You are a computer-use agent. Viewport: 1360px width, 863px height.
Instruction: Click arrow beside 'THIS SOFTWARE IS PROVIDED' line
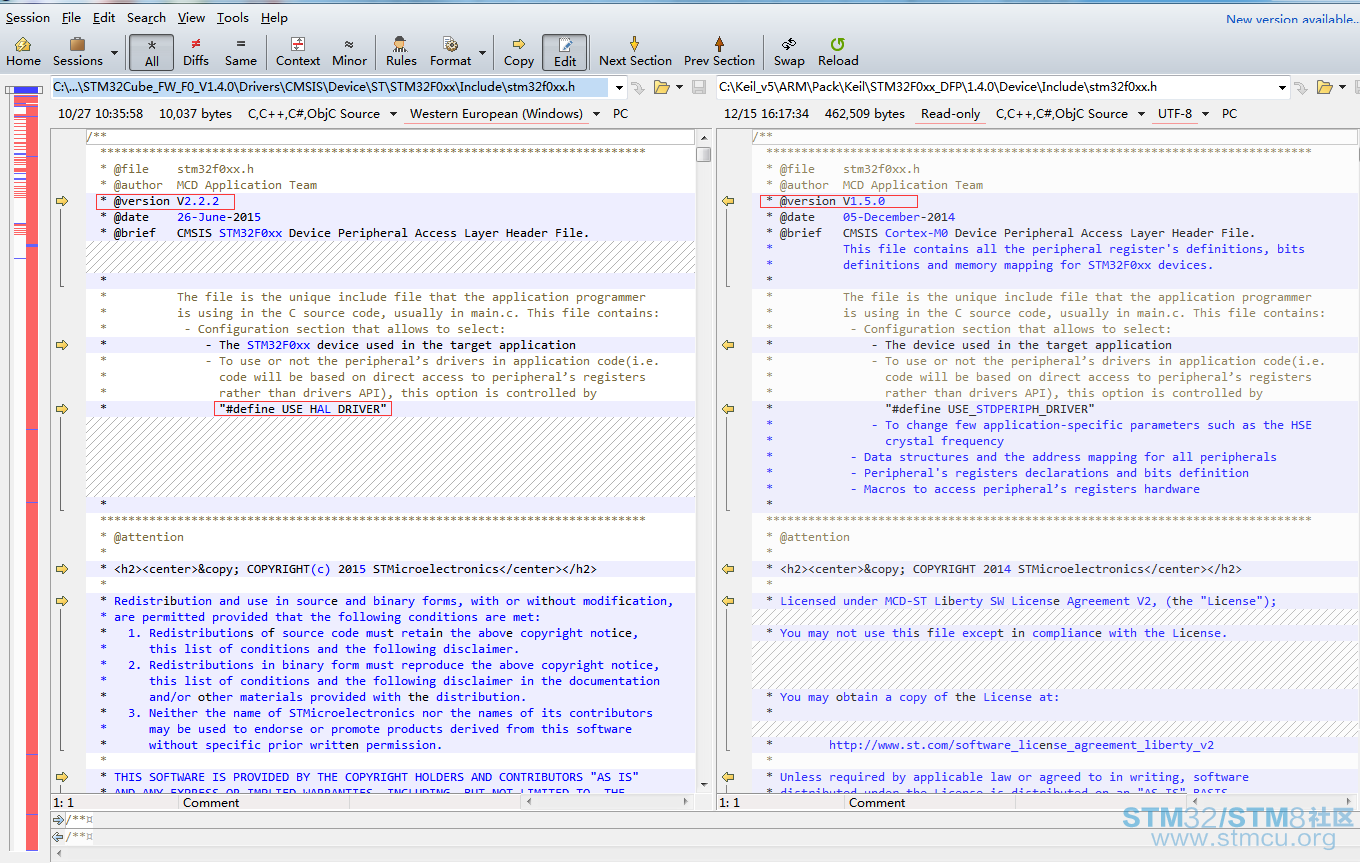pos(62,777)
